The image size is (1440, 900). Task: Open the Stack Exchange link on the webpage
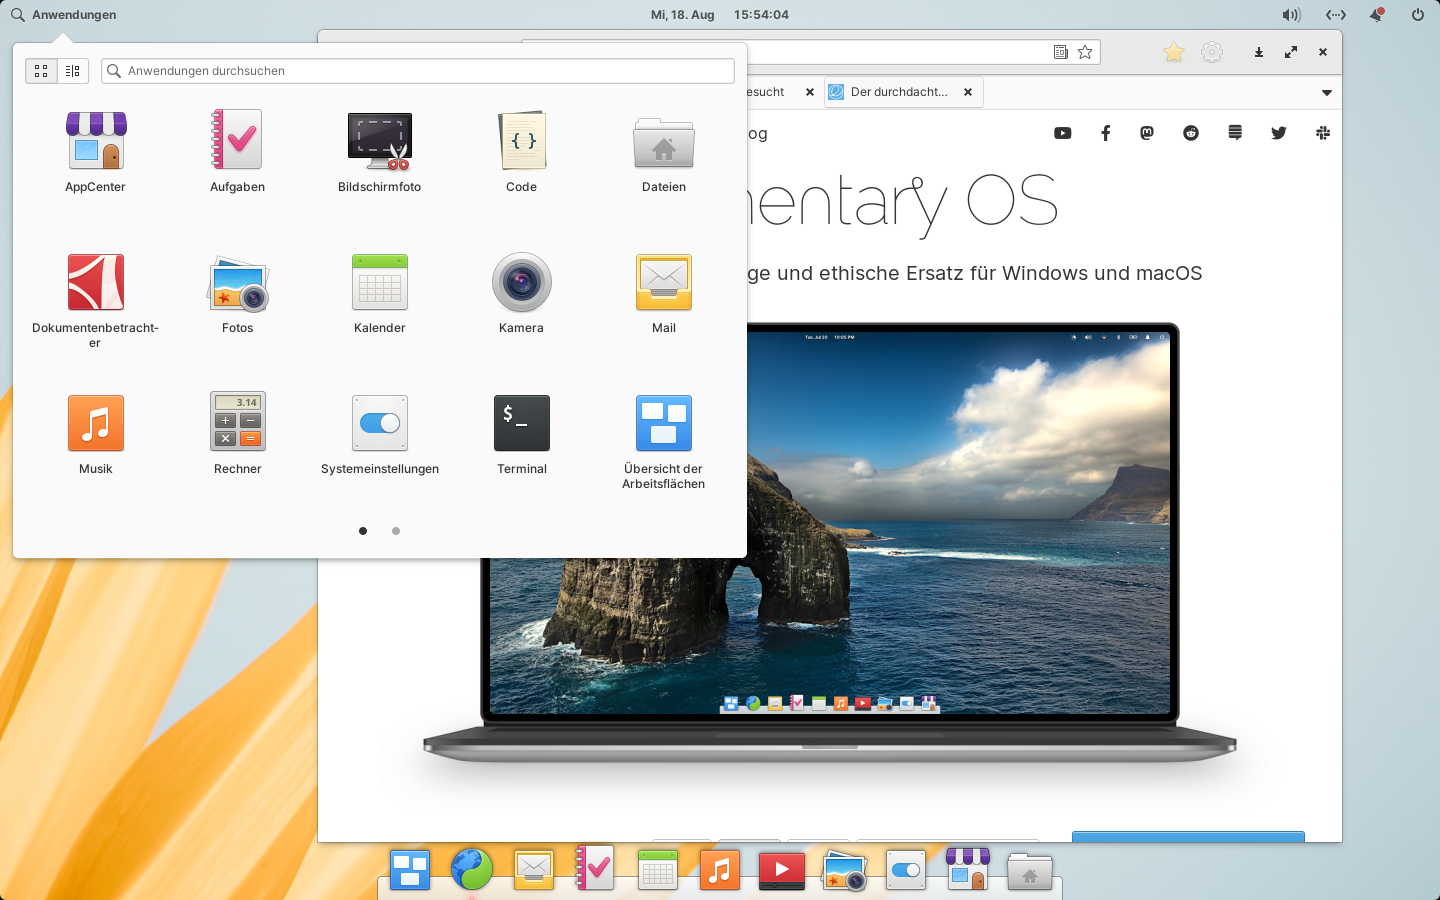[x=1235, y=133]
